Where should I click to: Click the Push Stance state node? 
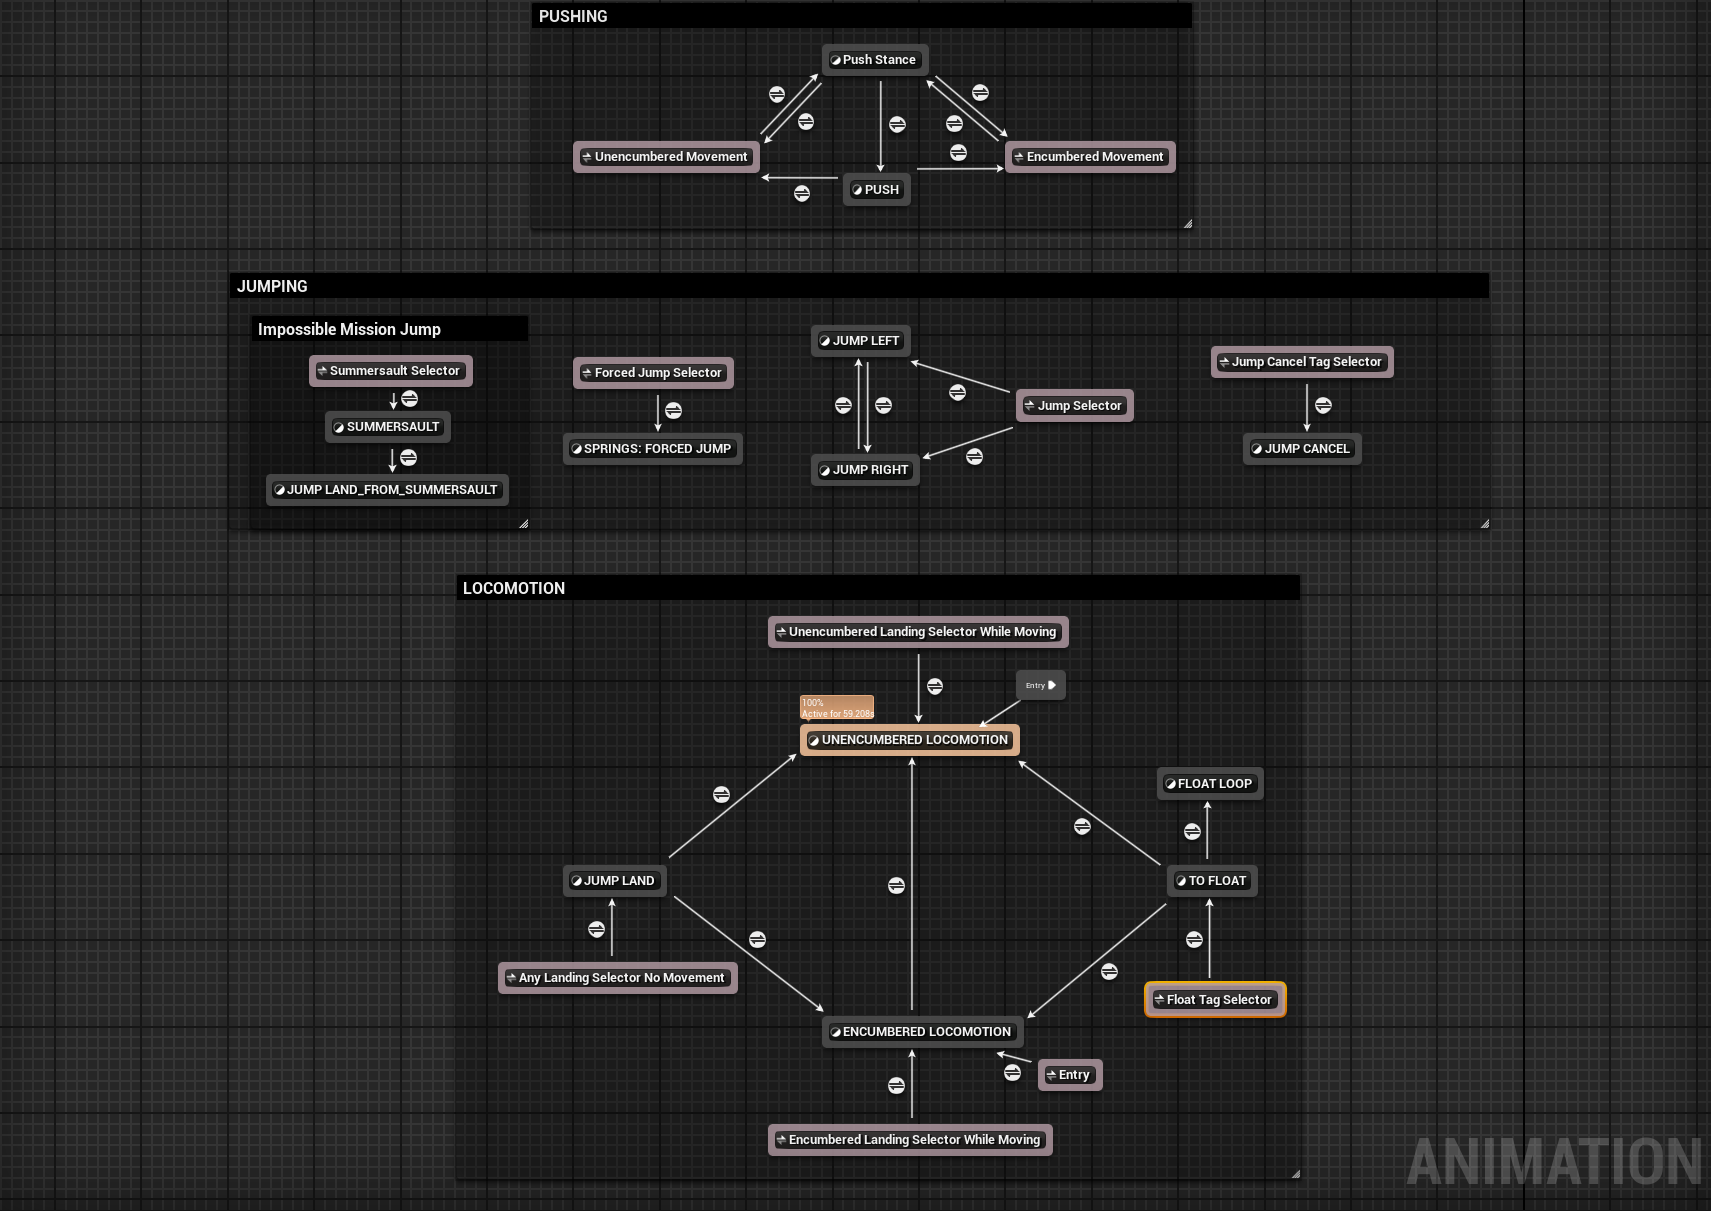click(875, 60)
